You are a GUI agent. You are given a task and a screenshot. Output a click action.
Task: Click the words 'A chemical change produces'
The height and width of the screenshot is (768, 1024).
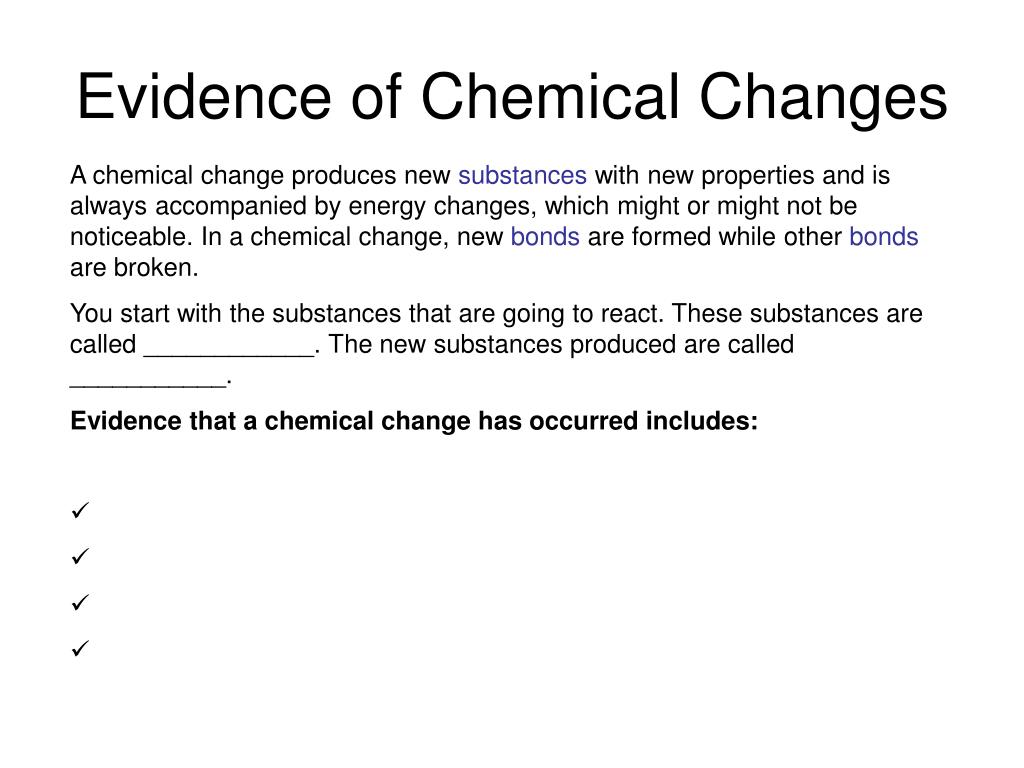[x=233, y=176]
